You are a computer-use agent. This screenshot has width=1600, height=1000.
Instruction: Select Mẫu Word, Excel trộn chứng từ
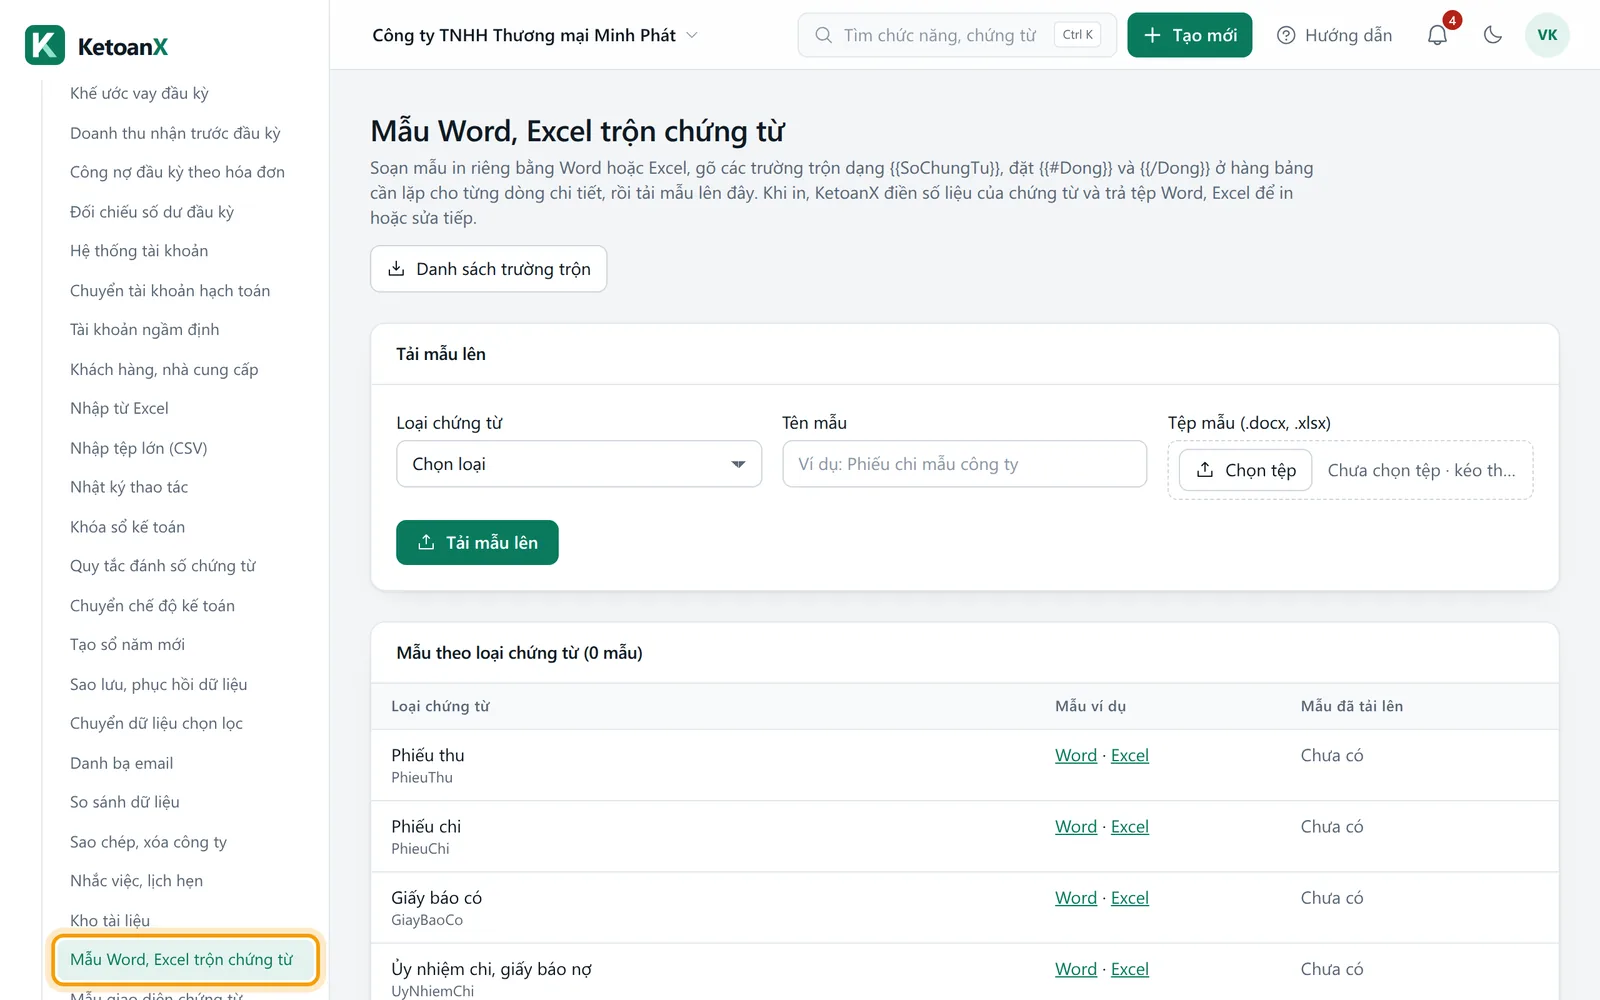pyautogui.click(x=186, y=959)
